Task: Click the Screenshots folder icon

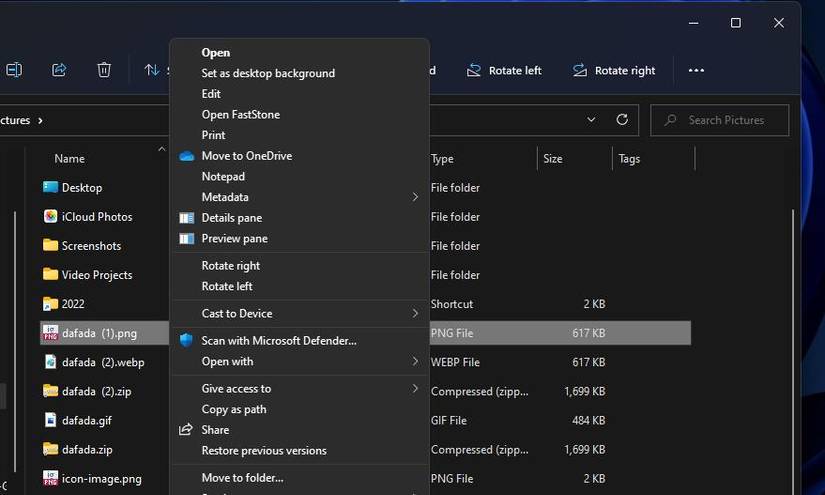Action: [51, 245]
